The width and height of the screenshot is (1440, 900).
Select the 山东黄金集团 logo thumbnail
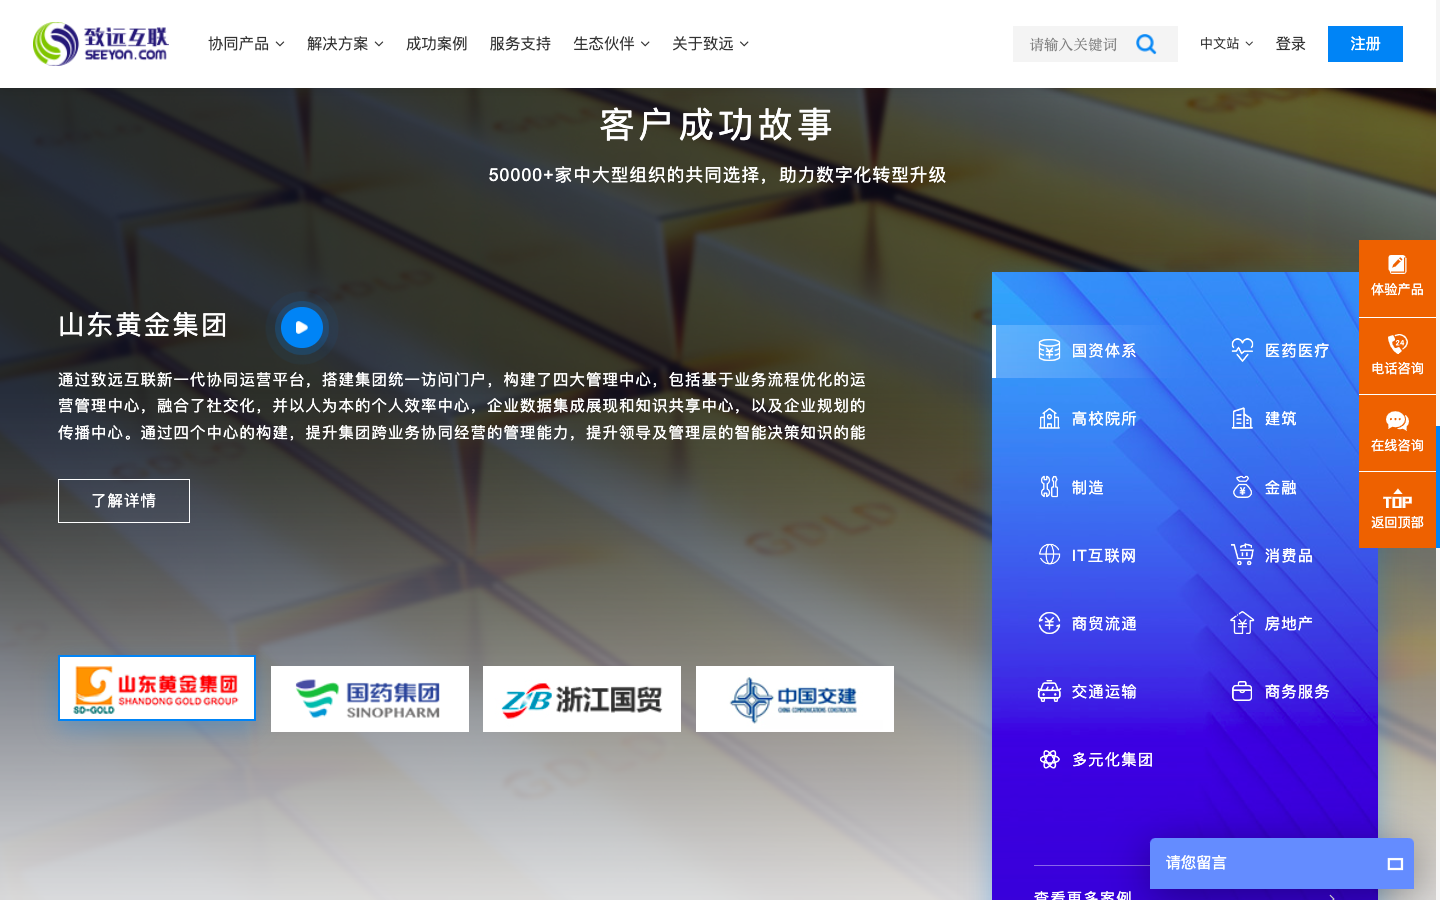(157, 688)
